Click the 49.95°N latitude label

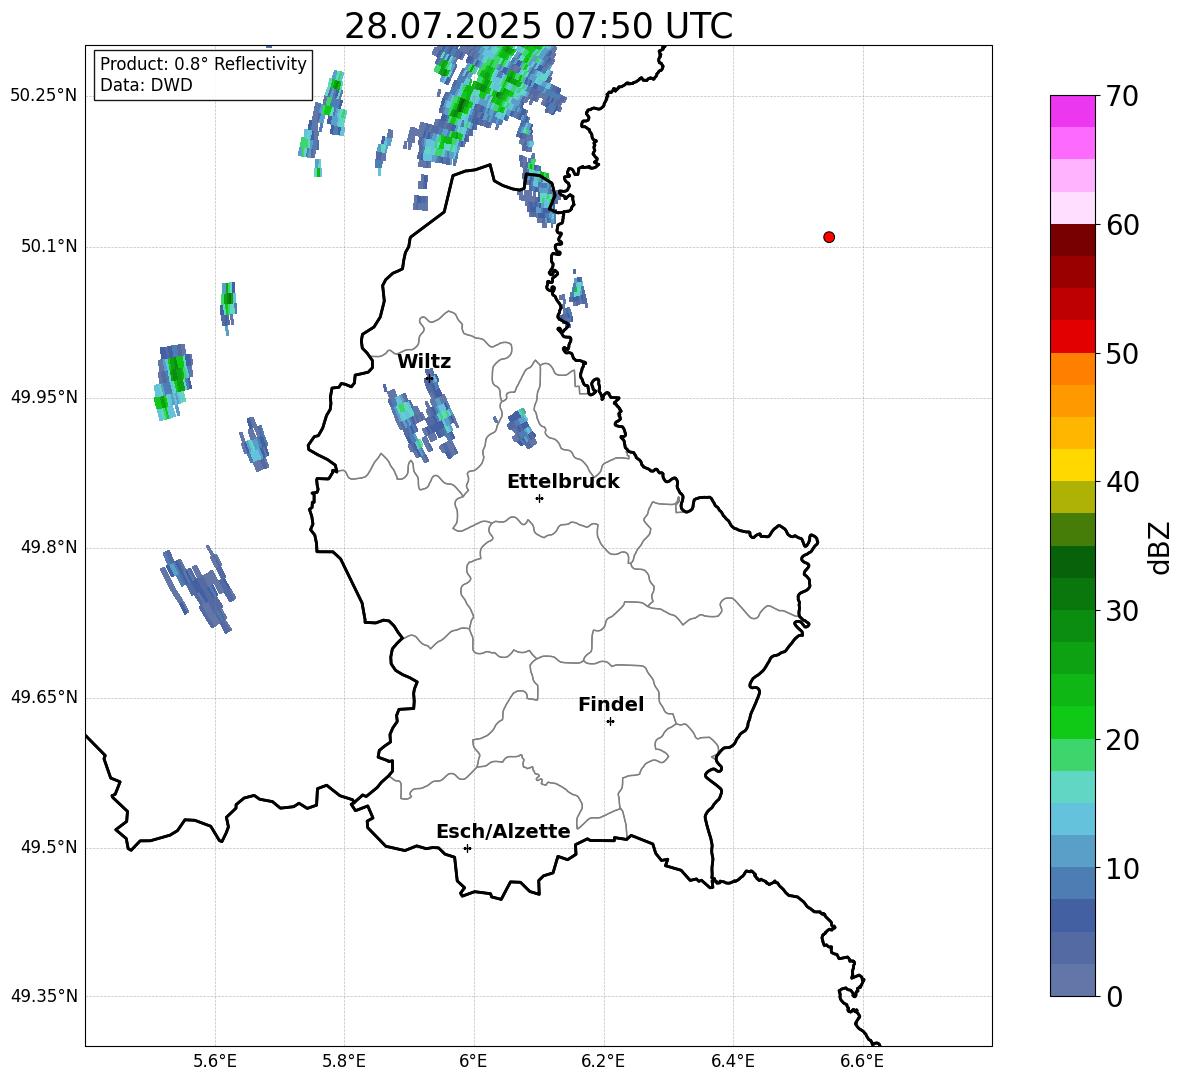point(44,397)
